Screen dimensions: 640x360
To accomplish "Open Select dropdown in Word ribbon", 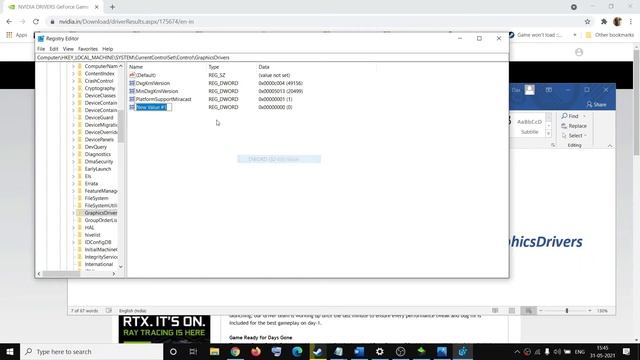I will click(574, 136).
